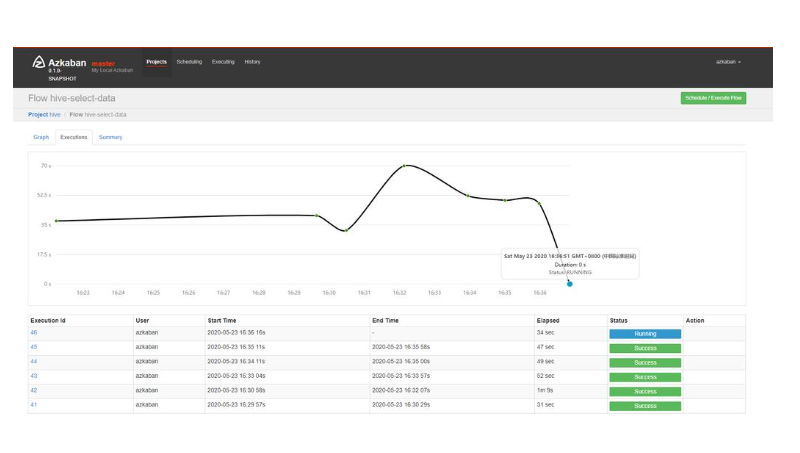This screenshot has height=453, width=800.
Task: Click elapsed value '47 sec'
Action: [x=545, y=347]
